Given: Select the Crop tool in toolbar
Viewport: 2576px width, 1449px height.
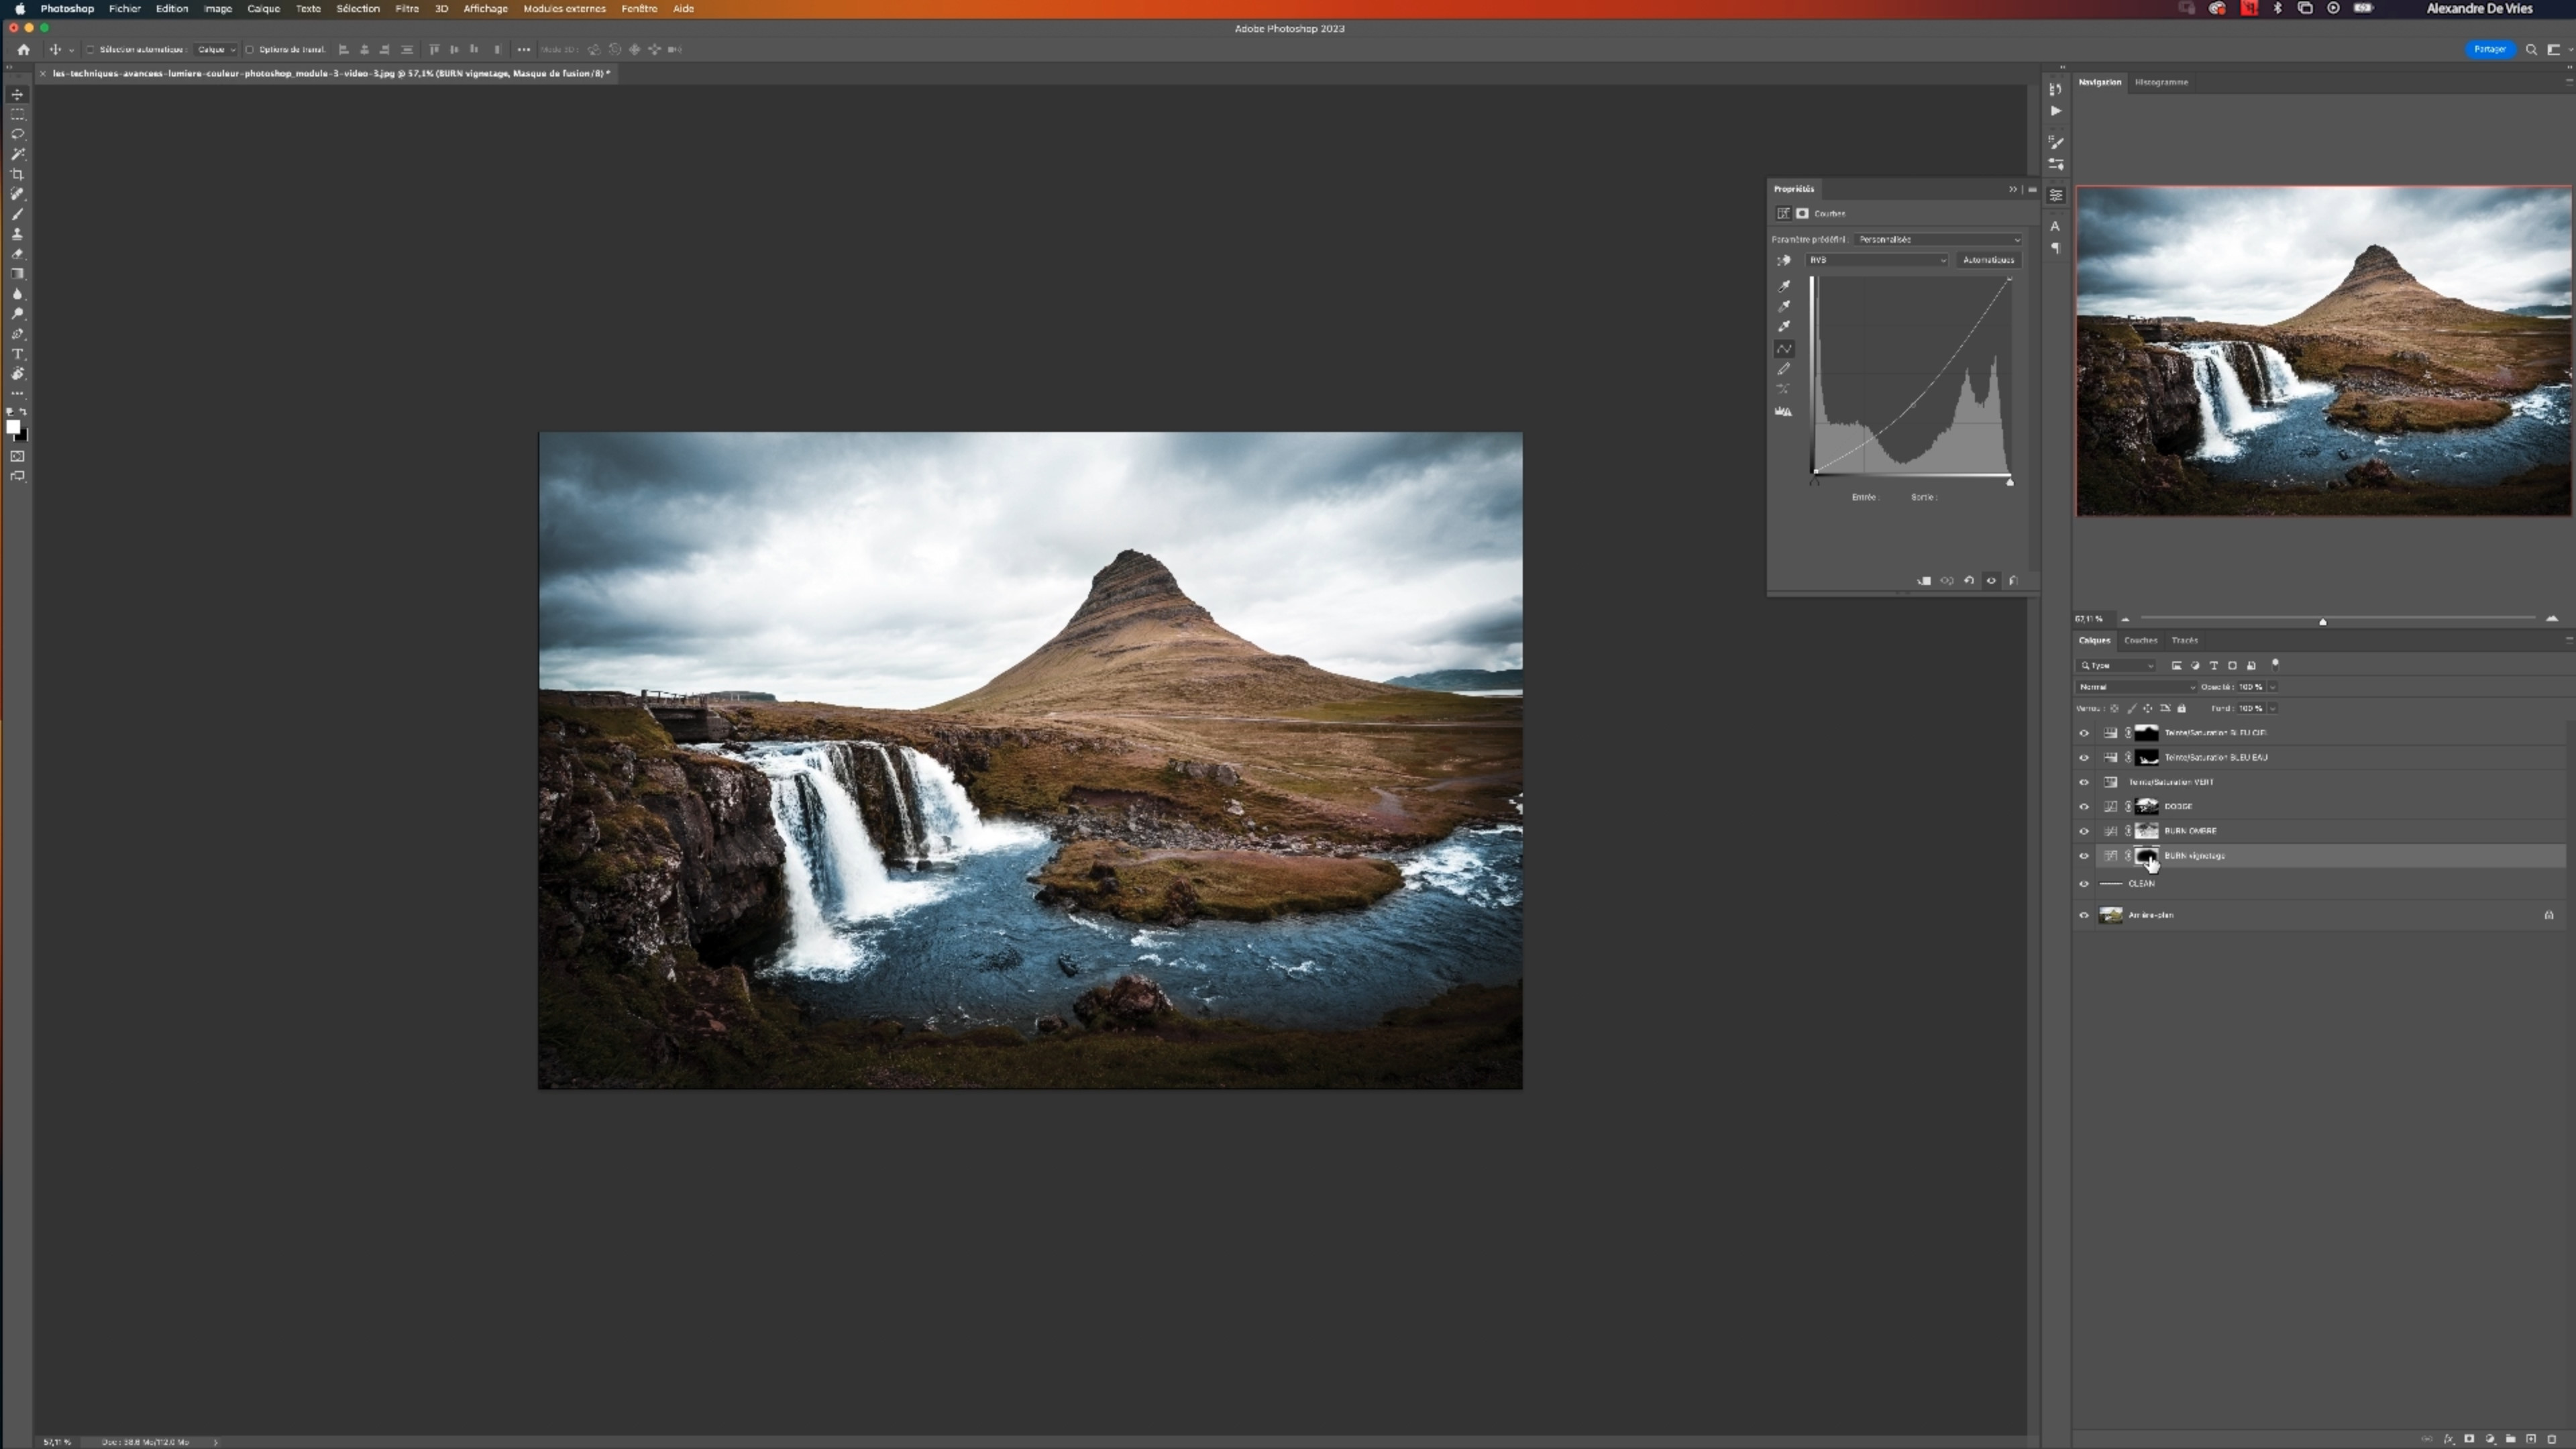Looking at the screenshot, I should (17, 174).
